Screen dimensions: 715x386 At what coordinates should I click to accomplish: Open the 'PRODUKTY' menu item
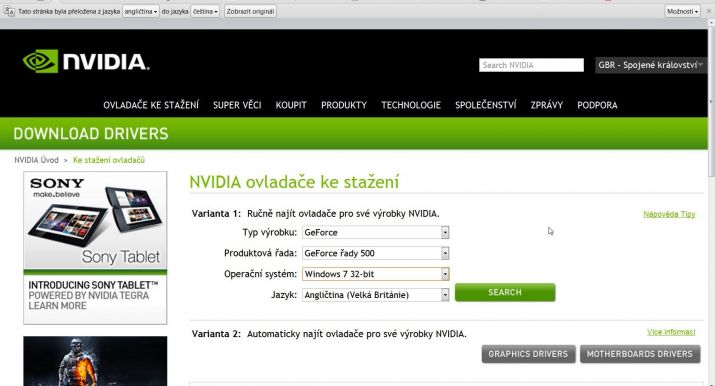pos(344,105)
